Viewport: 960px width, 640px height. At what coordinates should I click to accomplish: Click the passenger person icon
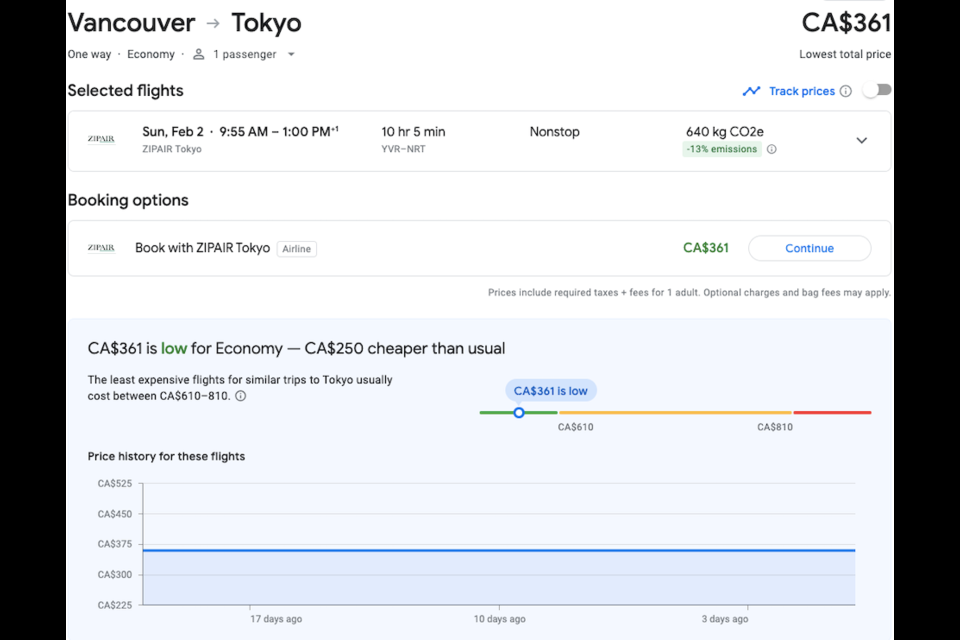[198, 55]
